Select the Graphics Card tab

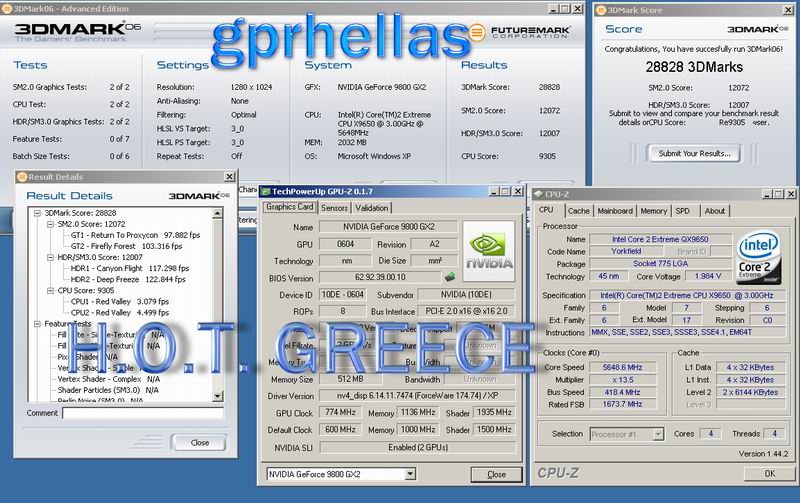(289, 207)
